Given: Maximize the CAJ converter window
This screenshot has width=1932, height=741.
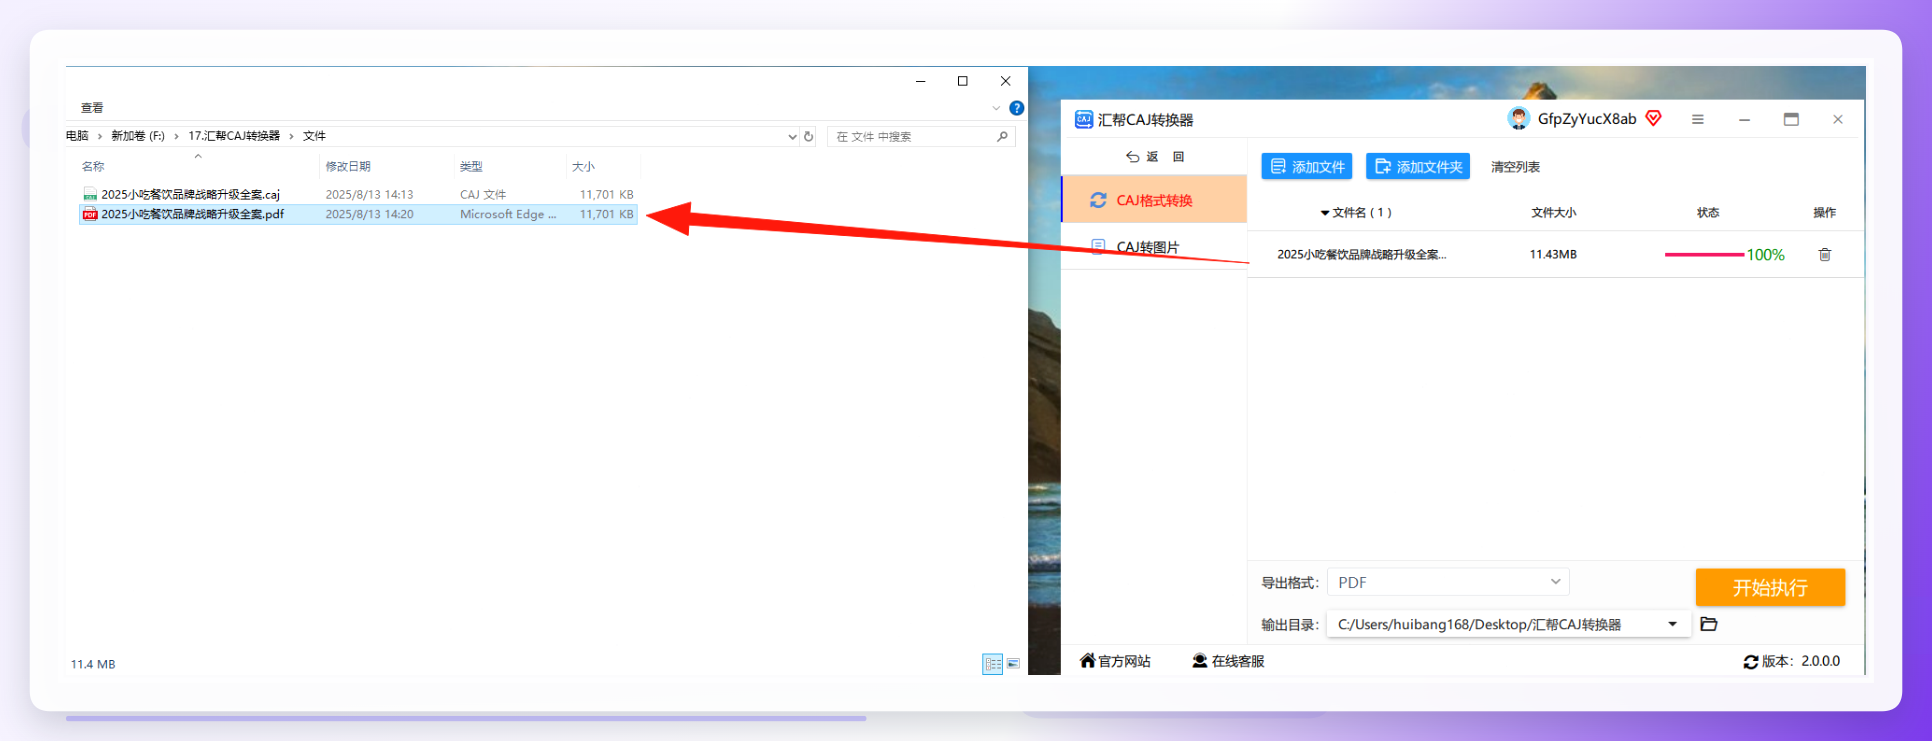Looking at the screenshot, I should (x=1791, y=119).
